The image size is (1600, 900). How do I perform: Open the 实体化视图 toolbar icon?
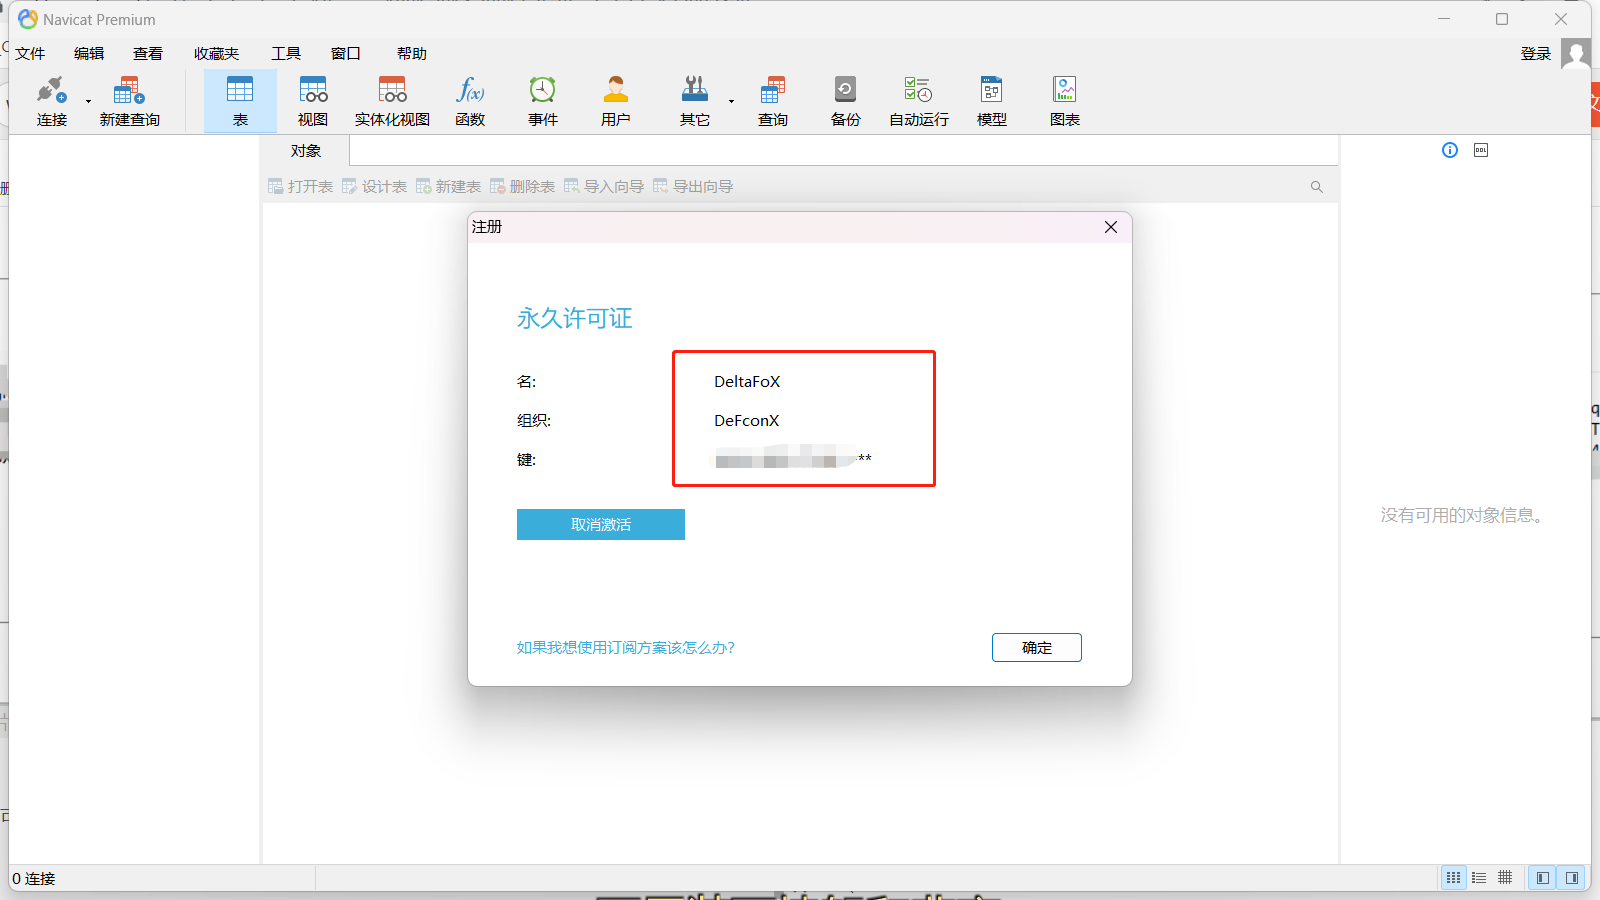tap(392, 101)
